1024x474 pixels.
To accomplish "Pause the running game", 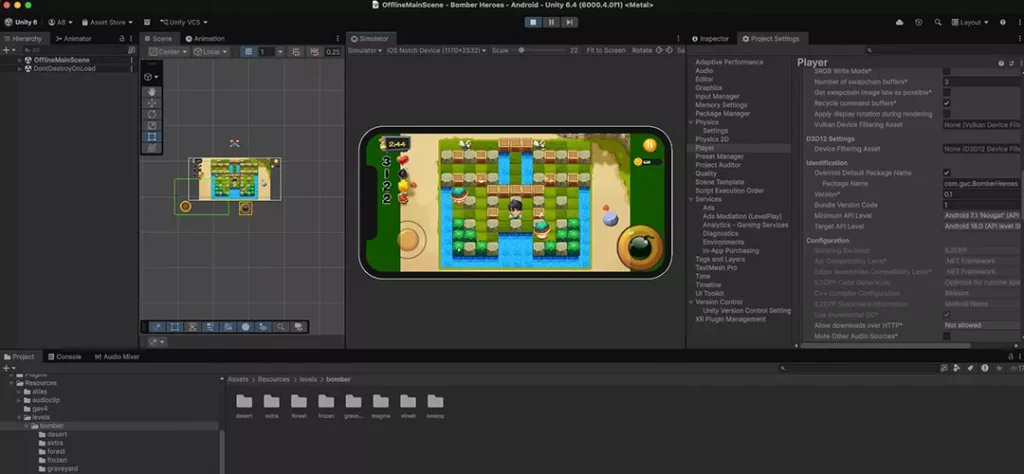I will click(551, 22).
